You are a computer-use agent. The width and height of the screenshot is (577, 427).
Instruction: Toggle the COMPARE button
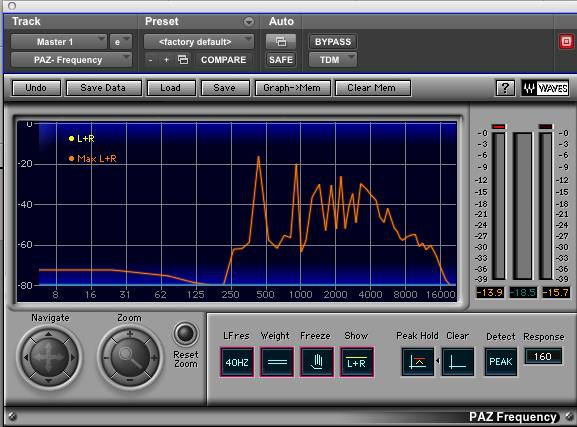click(223, 60)
